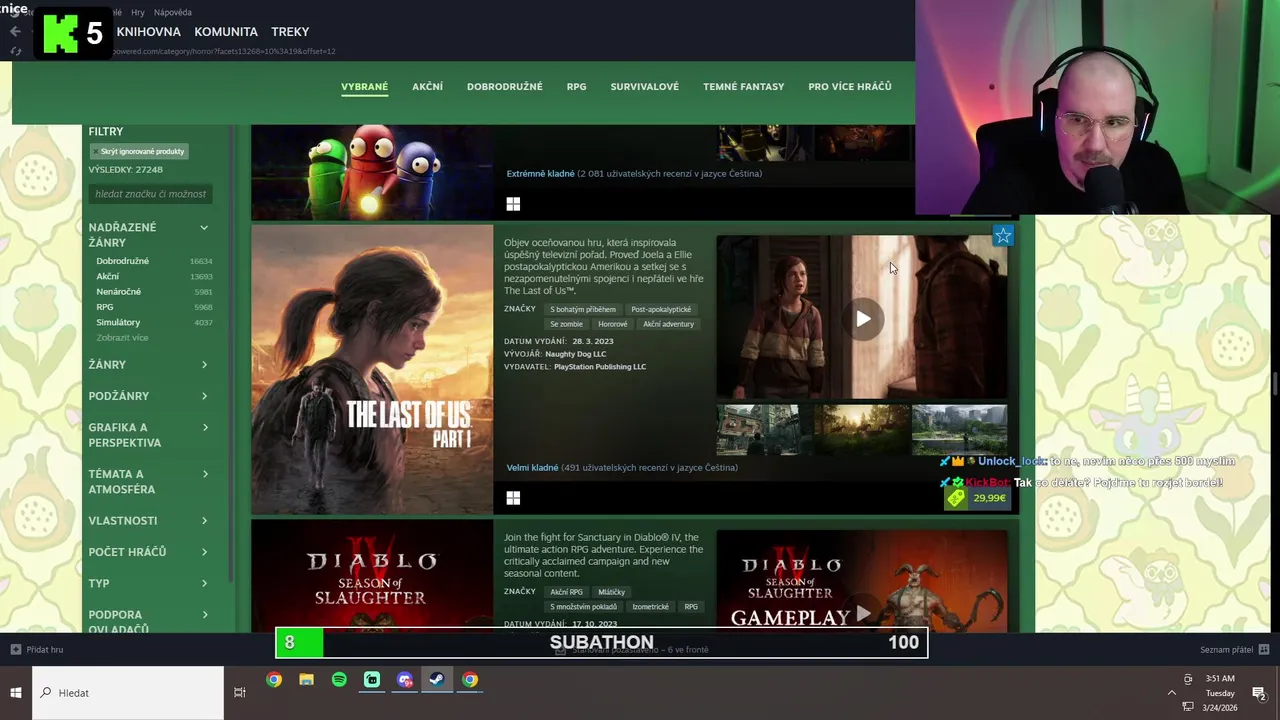Open Komunita in Steam navigation
Viewport: 1280px width, 720px height.
click(226, 32)
